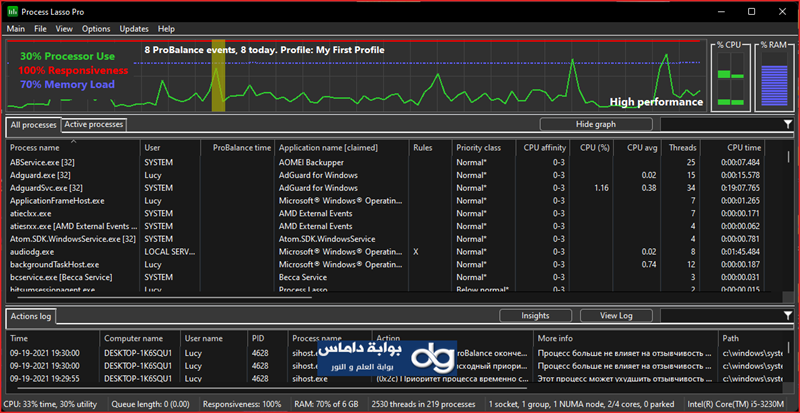Click the High performance power plan label
This screenshot has width=800, height=413.
(656, 102)
